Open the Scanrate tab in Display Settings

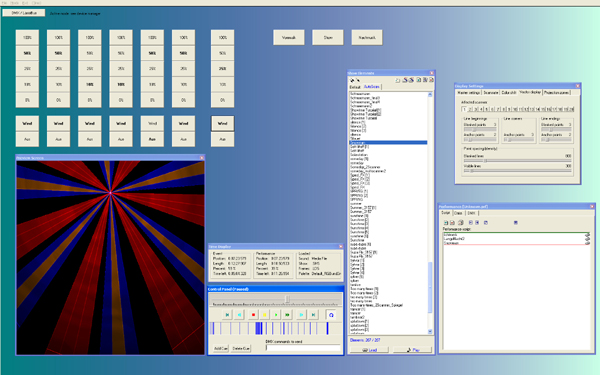(x=491, y=93)
